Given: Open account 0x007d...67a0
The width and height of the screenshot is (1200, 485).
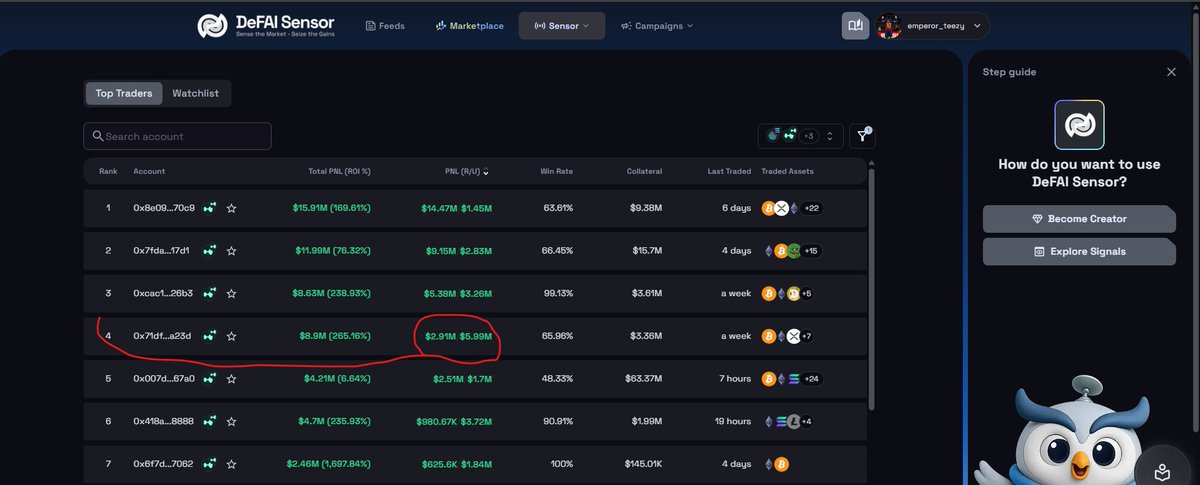Looking at the screenshot, I should point(164,379).
